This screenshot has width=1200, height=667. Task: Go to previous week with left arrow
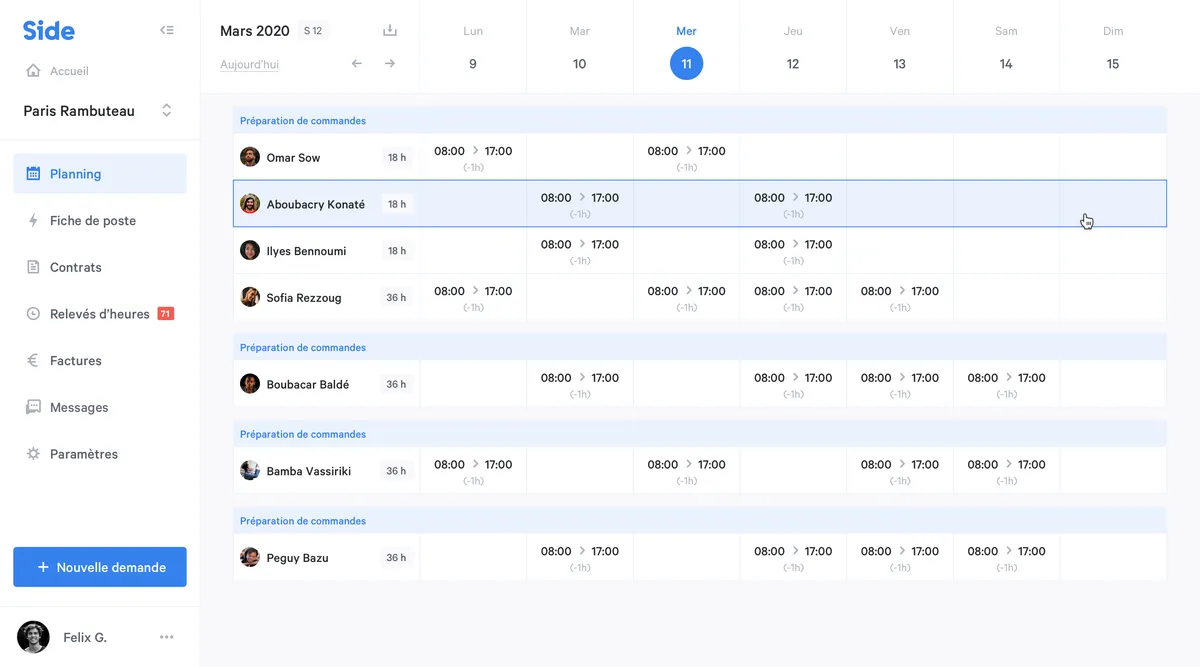click(356, 64)
